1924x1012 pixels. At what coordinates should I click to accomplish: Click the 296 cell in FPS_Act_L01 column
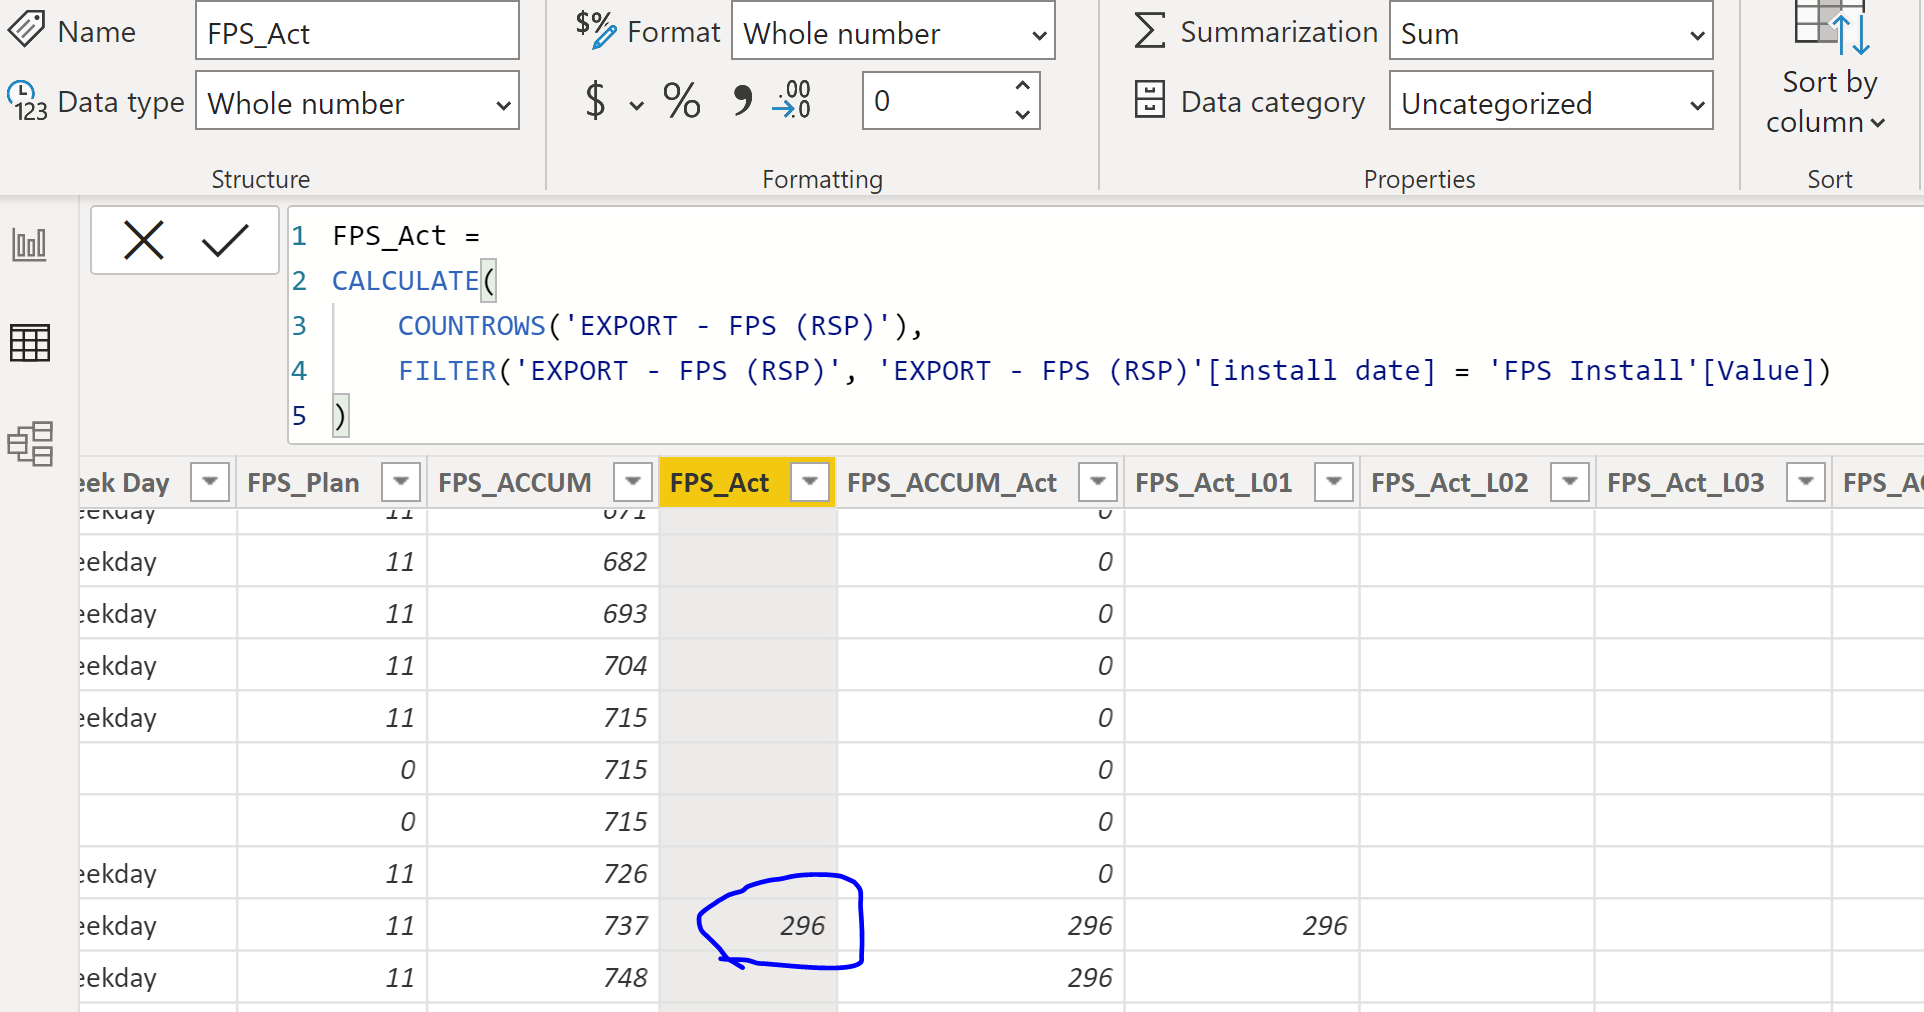click(x=1242, y=925)
